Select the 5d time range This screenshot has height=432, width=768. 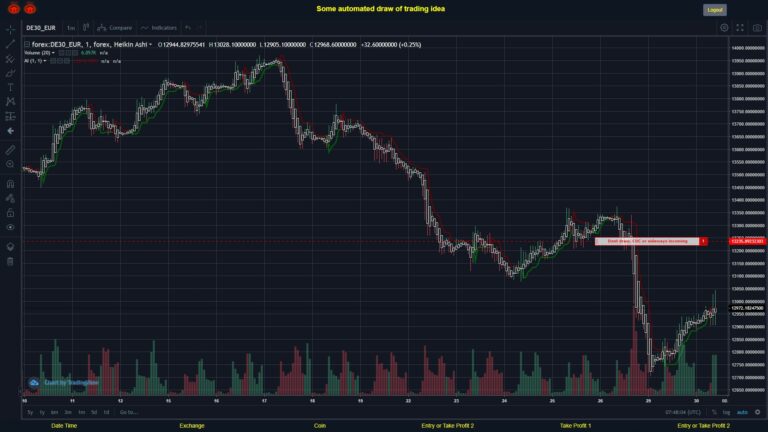pyautogui.click(x=94, y=412)
